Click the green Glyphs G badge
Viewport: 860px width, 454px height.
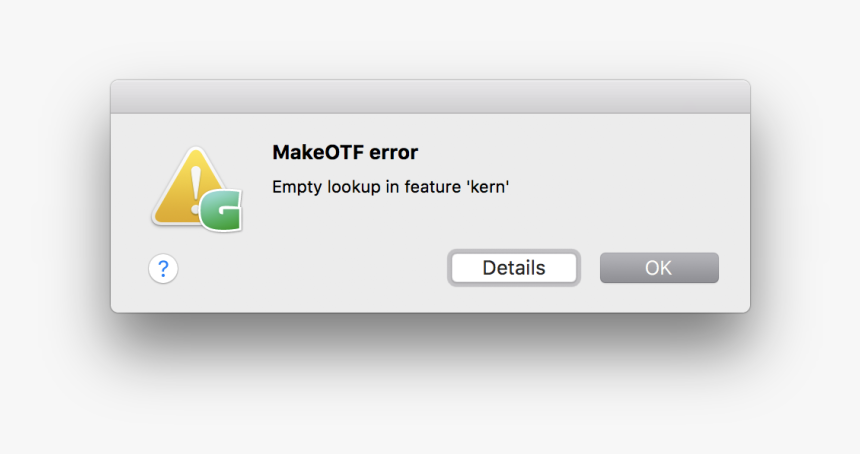(221, 211)
